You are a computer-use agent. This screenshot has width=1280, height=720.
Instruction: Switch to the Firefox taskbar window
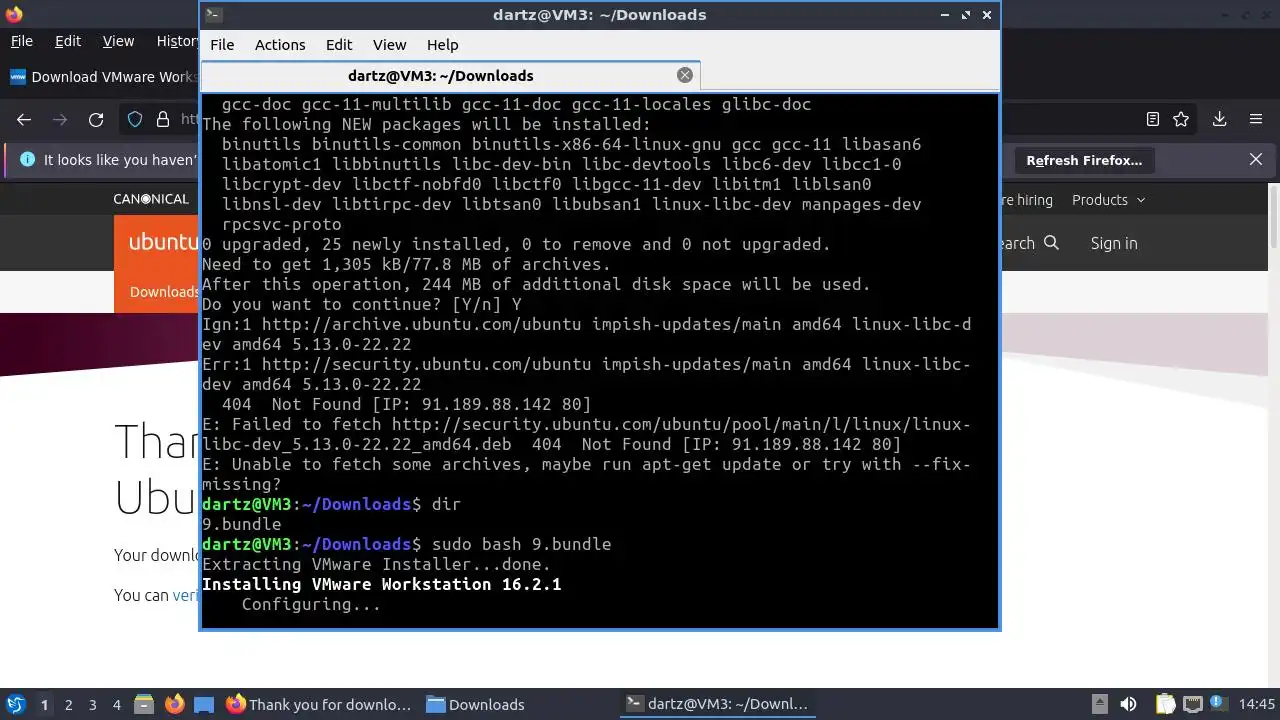click(x=318, y=704)
